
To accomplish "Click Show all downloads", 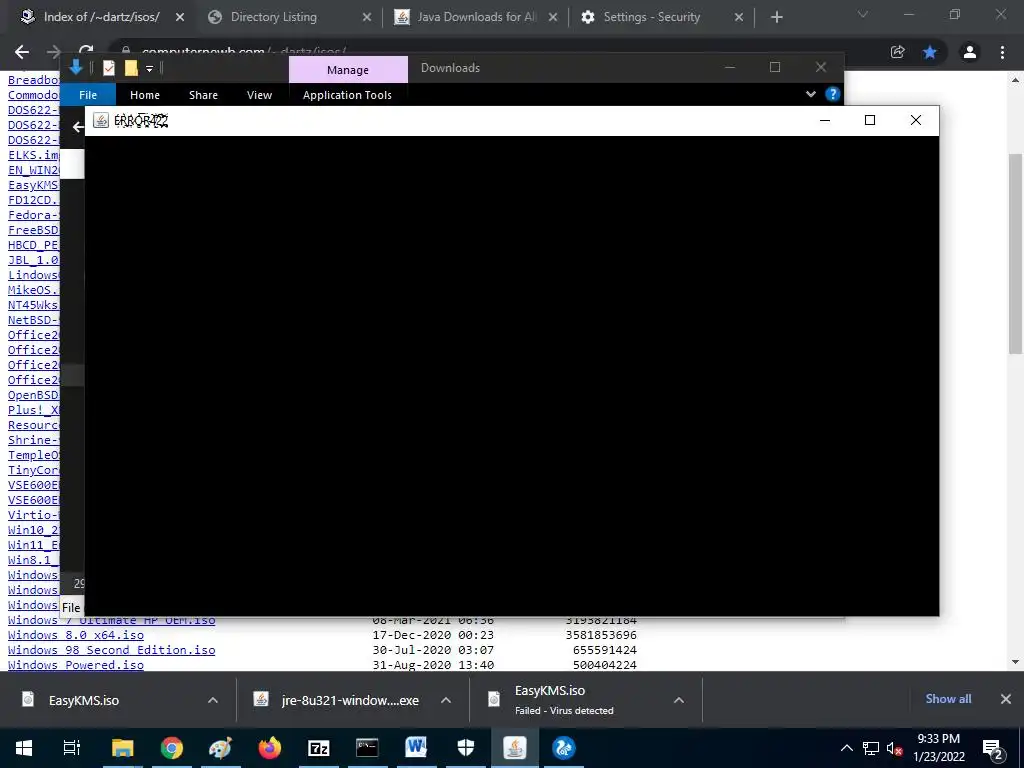I will click(948, 699).
